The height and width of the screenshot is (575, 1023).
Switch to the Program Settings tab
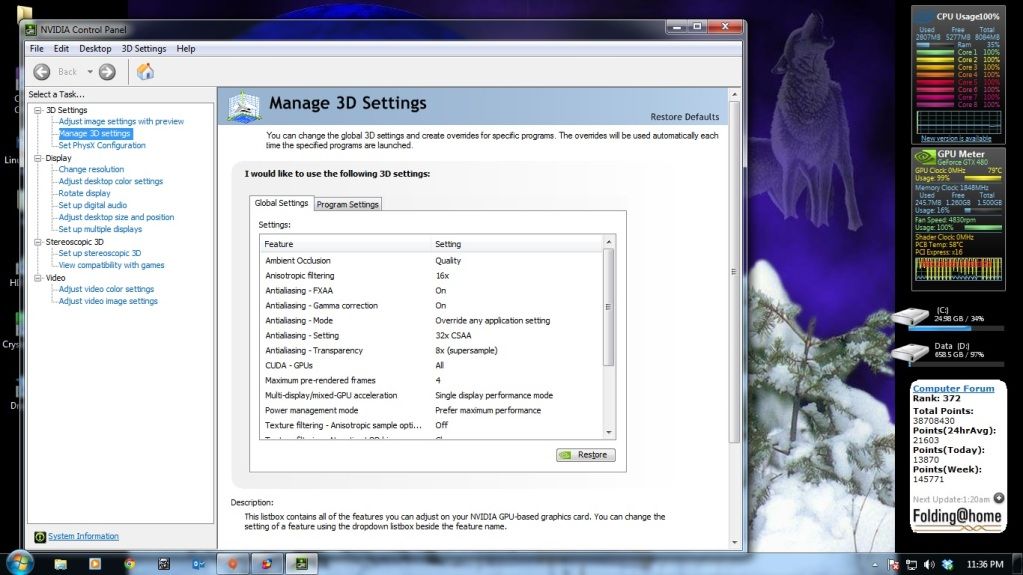coord(348,204)
